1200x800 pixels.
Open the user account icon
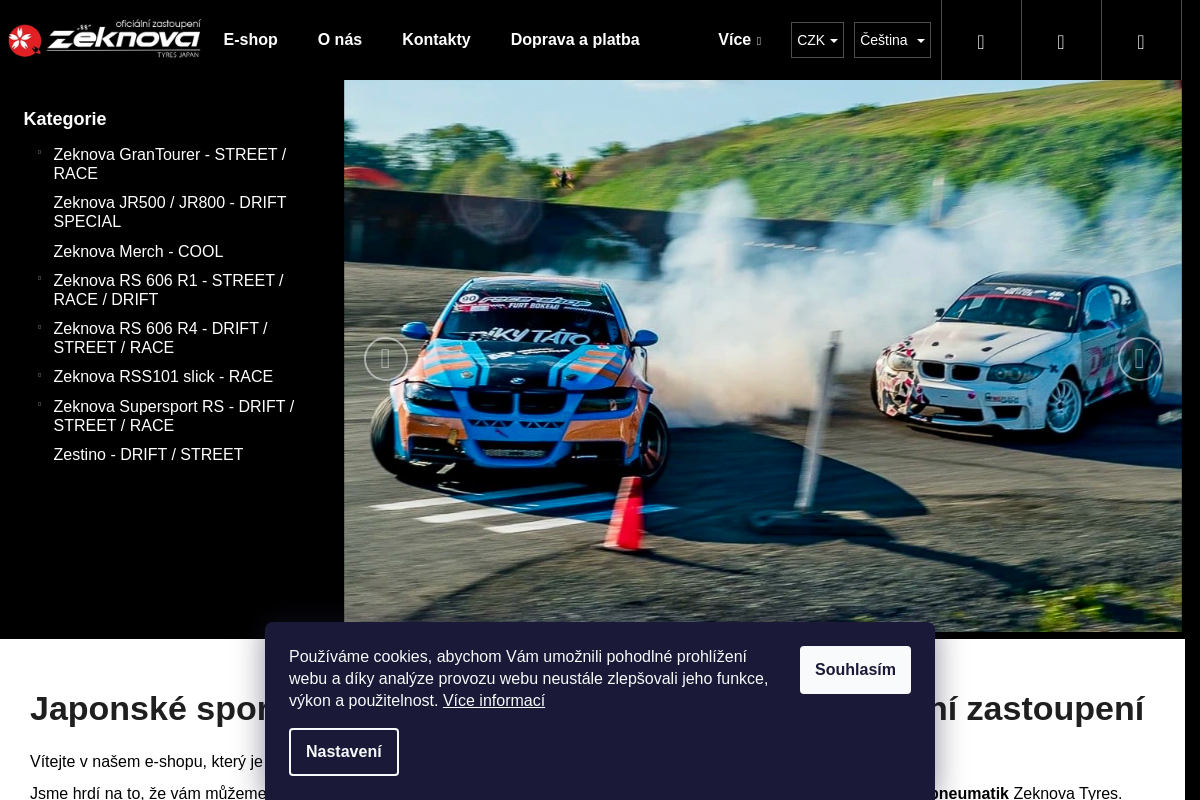tap(1061, 41)
